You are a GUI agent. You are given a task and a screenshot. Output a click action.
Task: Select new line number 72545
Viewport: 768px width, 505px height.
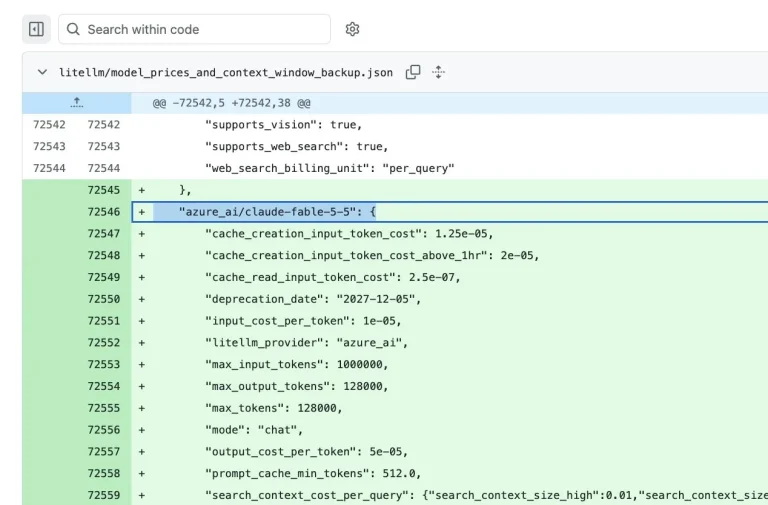[x=104, y=190]
